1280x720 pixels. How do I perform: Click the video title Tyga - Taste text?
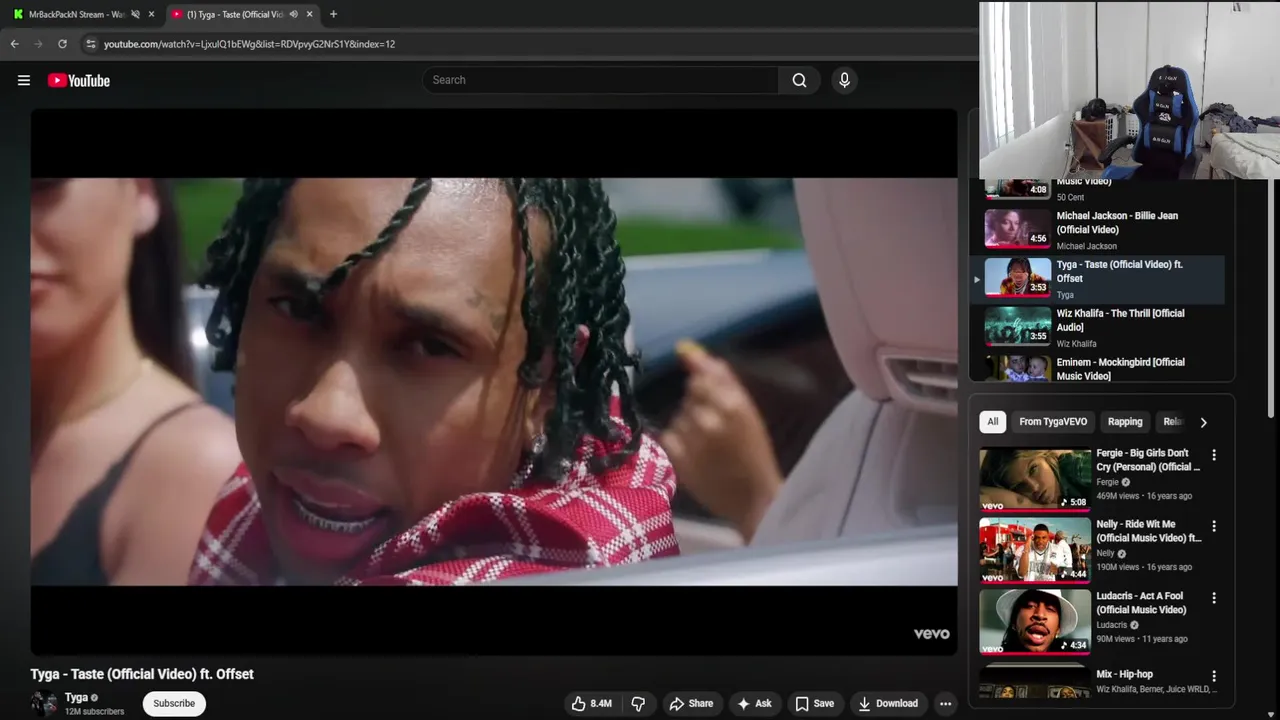tap(142, 674)
